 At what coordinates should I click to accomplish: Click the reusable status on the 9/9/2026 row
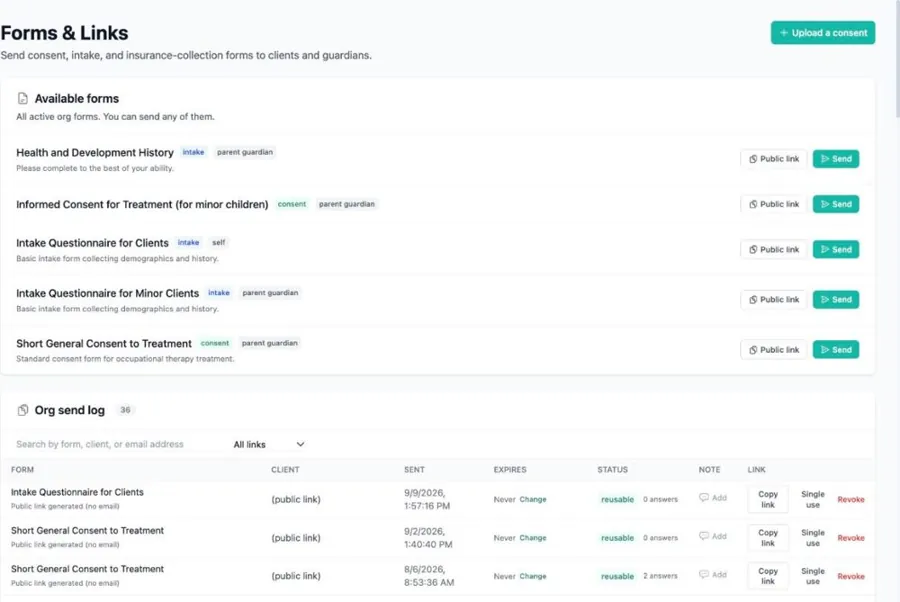pos(618,499)
